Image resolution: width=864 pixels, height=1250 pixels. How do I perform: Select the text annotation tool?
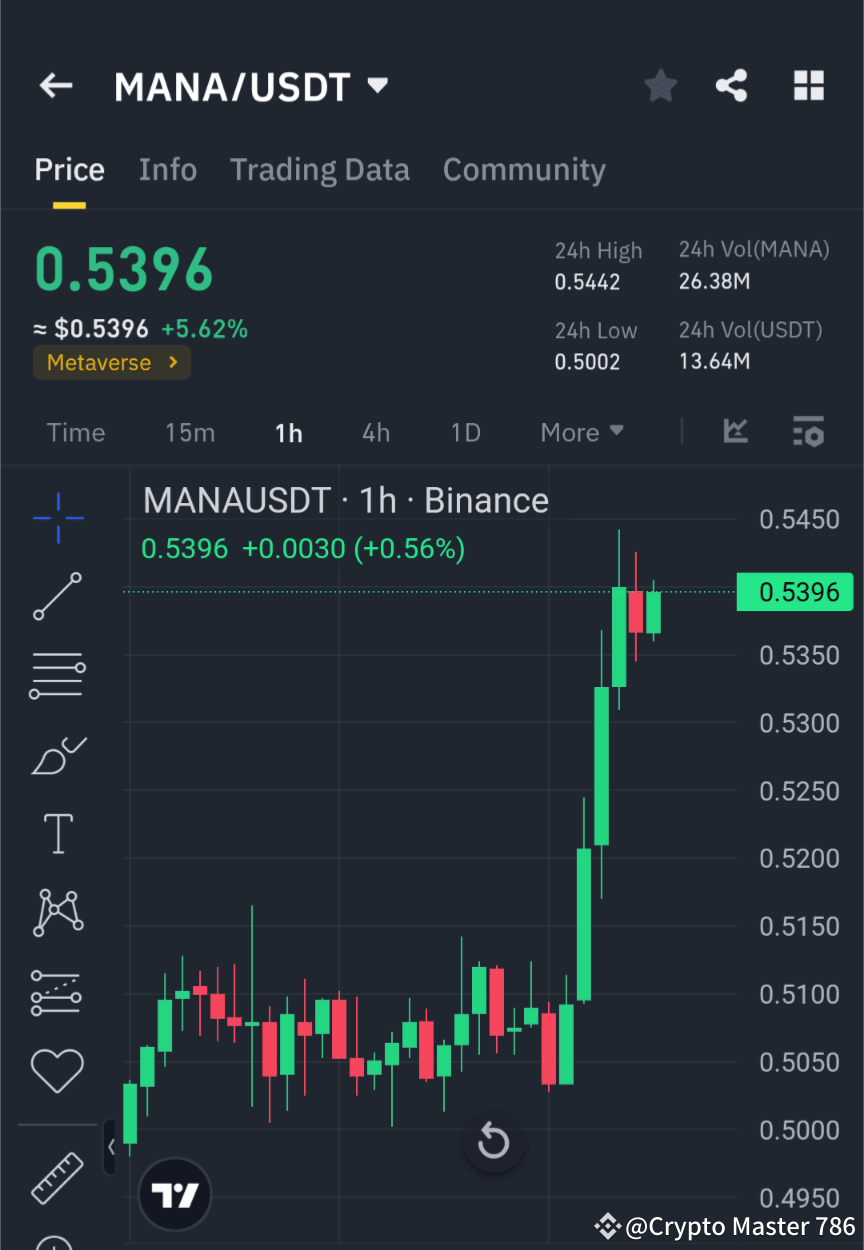57,833
